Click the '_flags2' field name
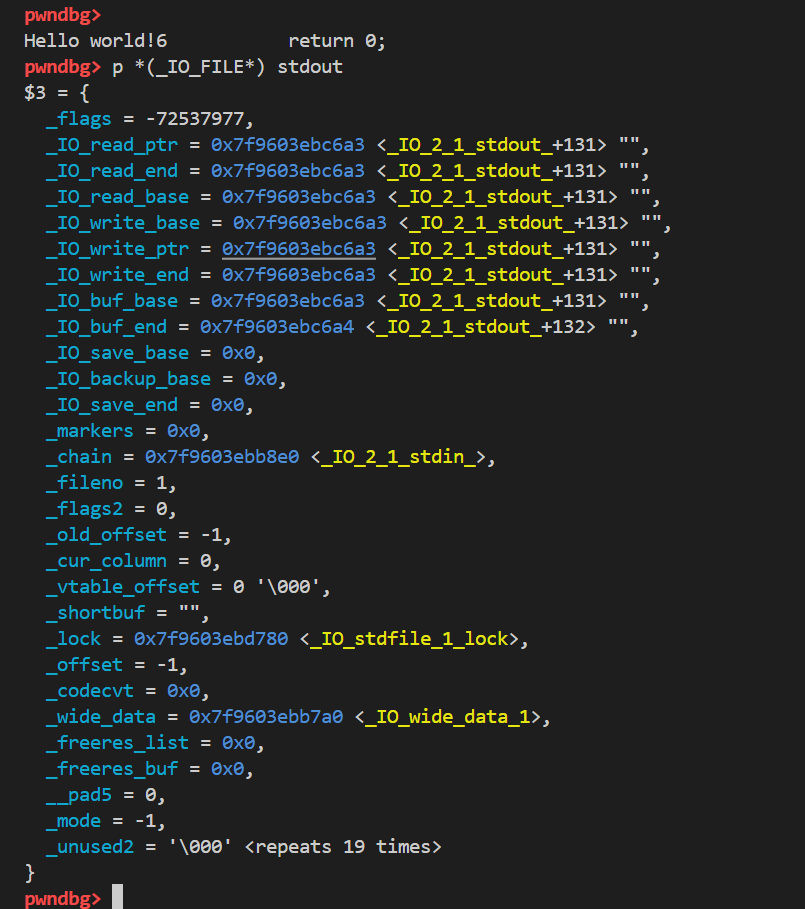The image size is (805, 909). [x=85, y=509]
